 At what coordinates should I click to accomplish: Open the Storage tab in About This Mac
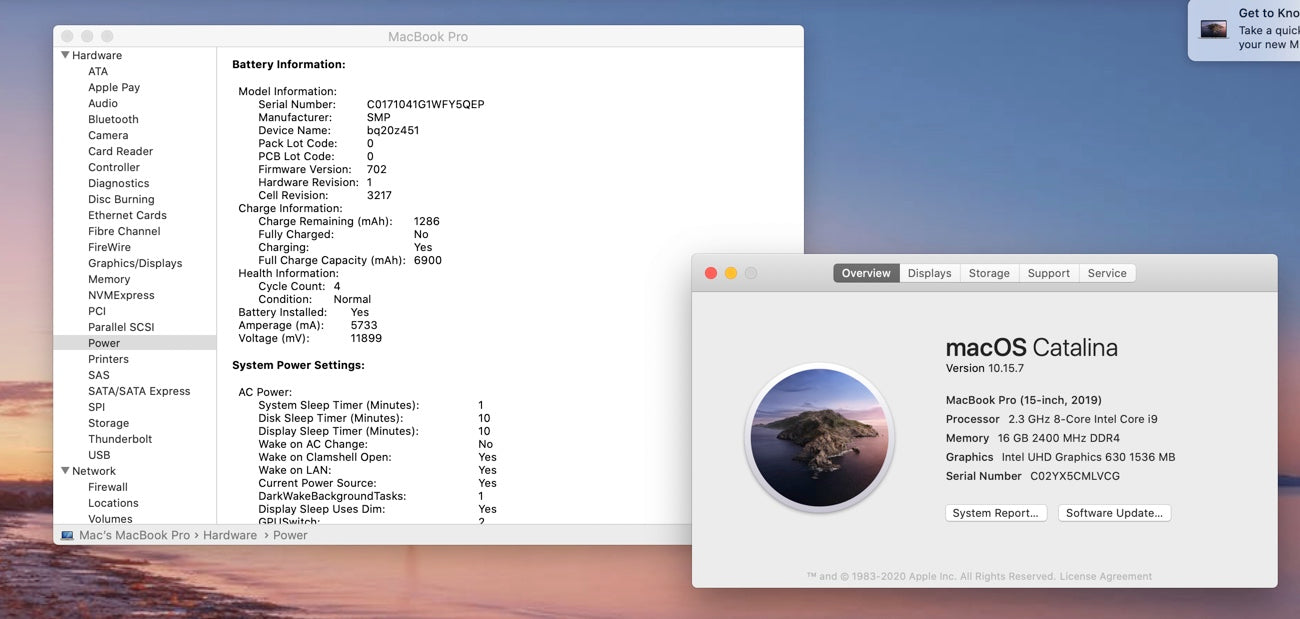coord(989,273)
